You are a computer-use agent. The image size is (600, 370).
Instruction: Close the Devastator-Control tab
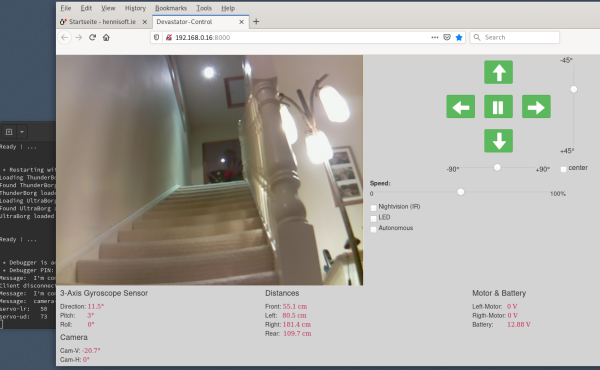(241, 22)
